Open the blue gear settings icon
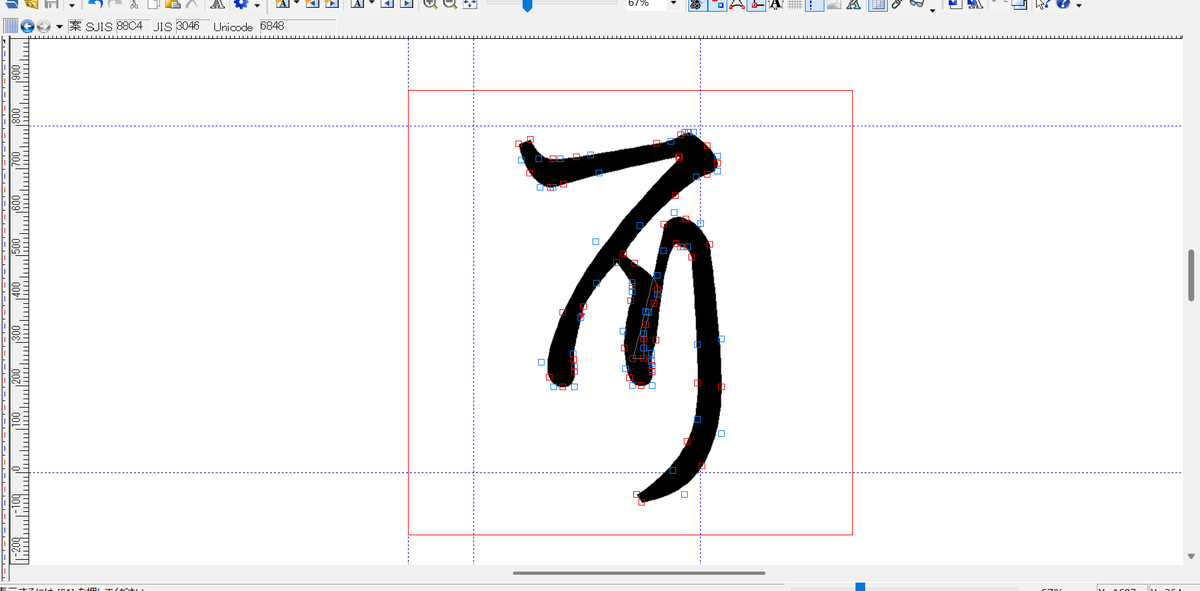 (x=241, y=4)
